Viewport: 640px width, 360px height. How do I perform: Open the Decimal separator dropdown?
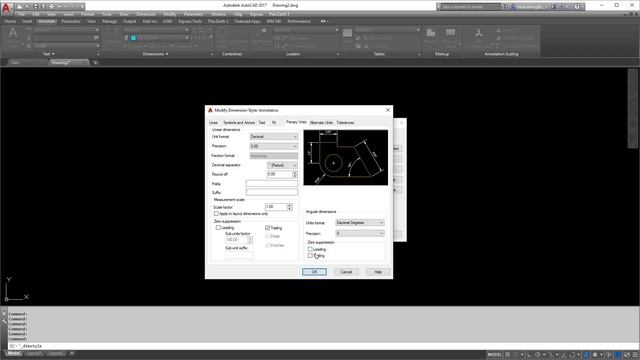[282, 165]
